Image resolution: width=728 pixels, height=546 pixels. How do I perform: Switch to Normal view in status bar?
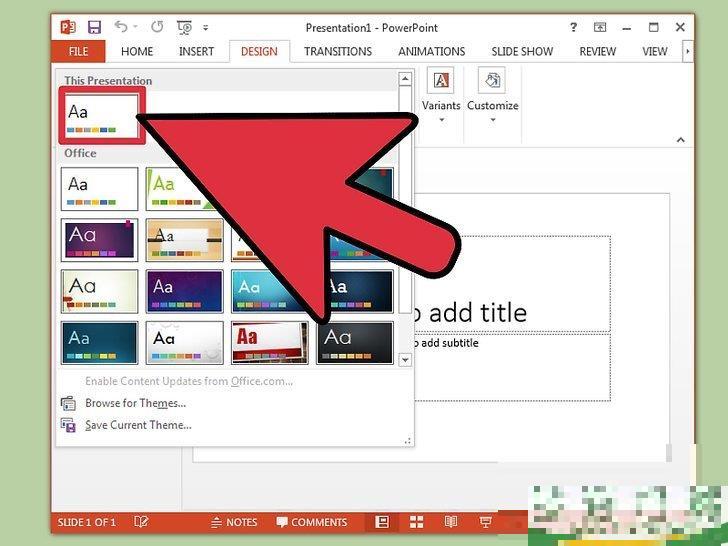tap(382, 522)
